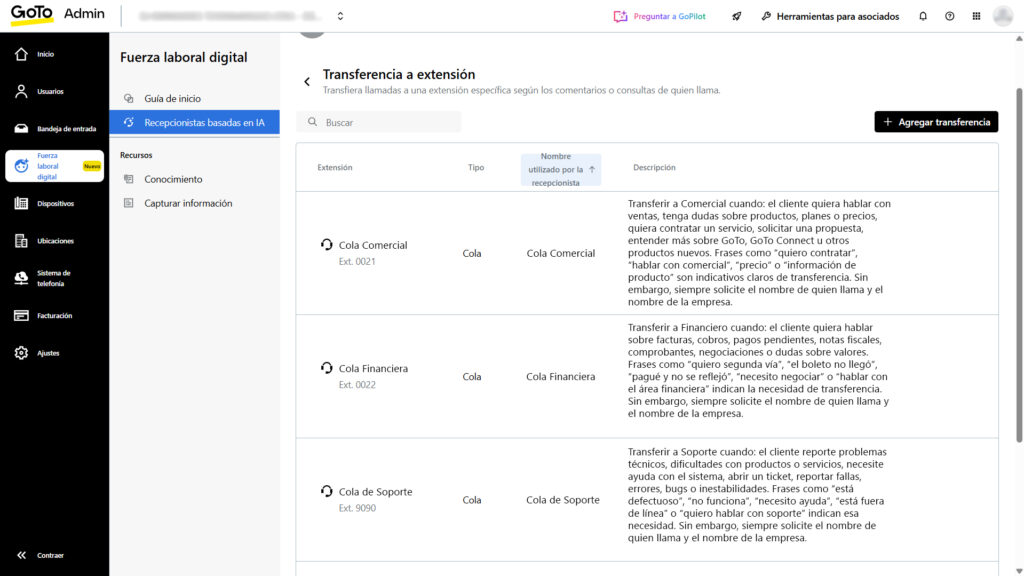
Task: Open the user profile avatar
Action: click(x=1003, y=16)
